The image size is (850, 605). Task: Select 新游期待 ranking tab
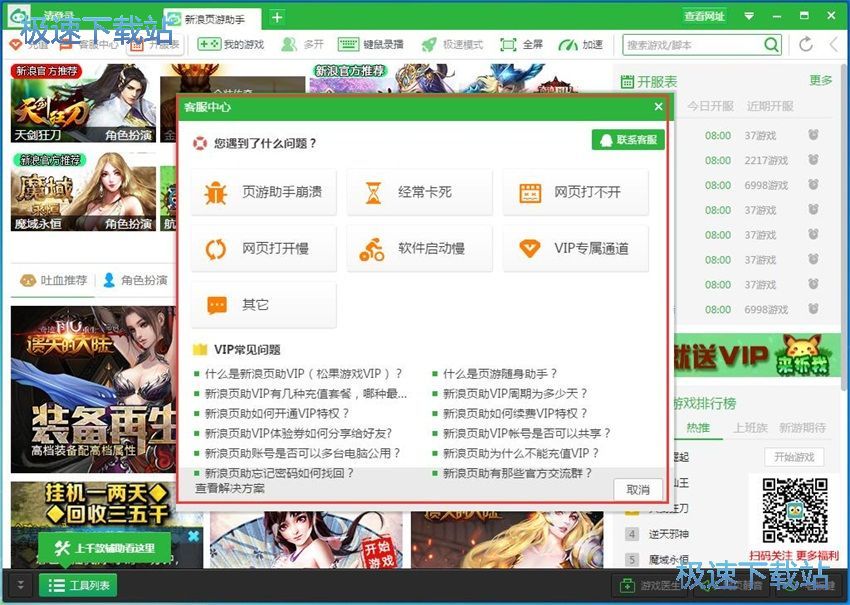[x=802, y=428]
